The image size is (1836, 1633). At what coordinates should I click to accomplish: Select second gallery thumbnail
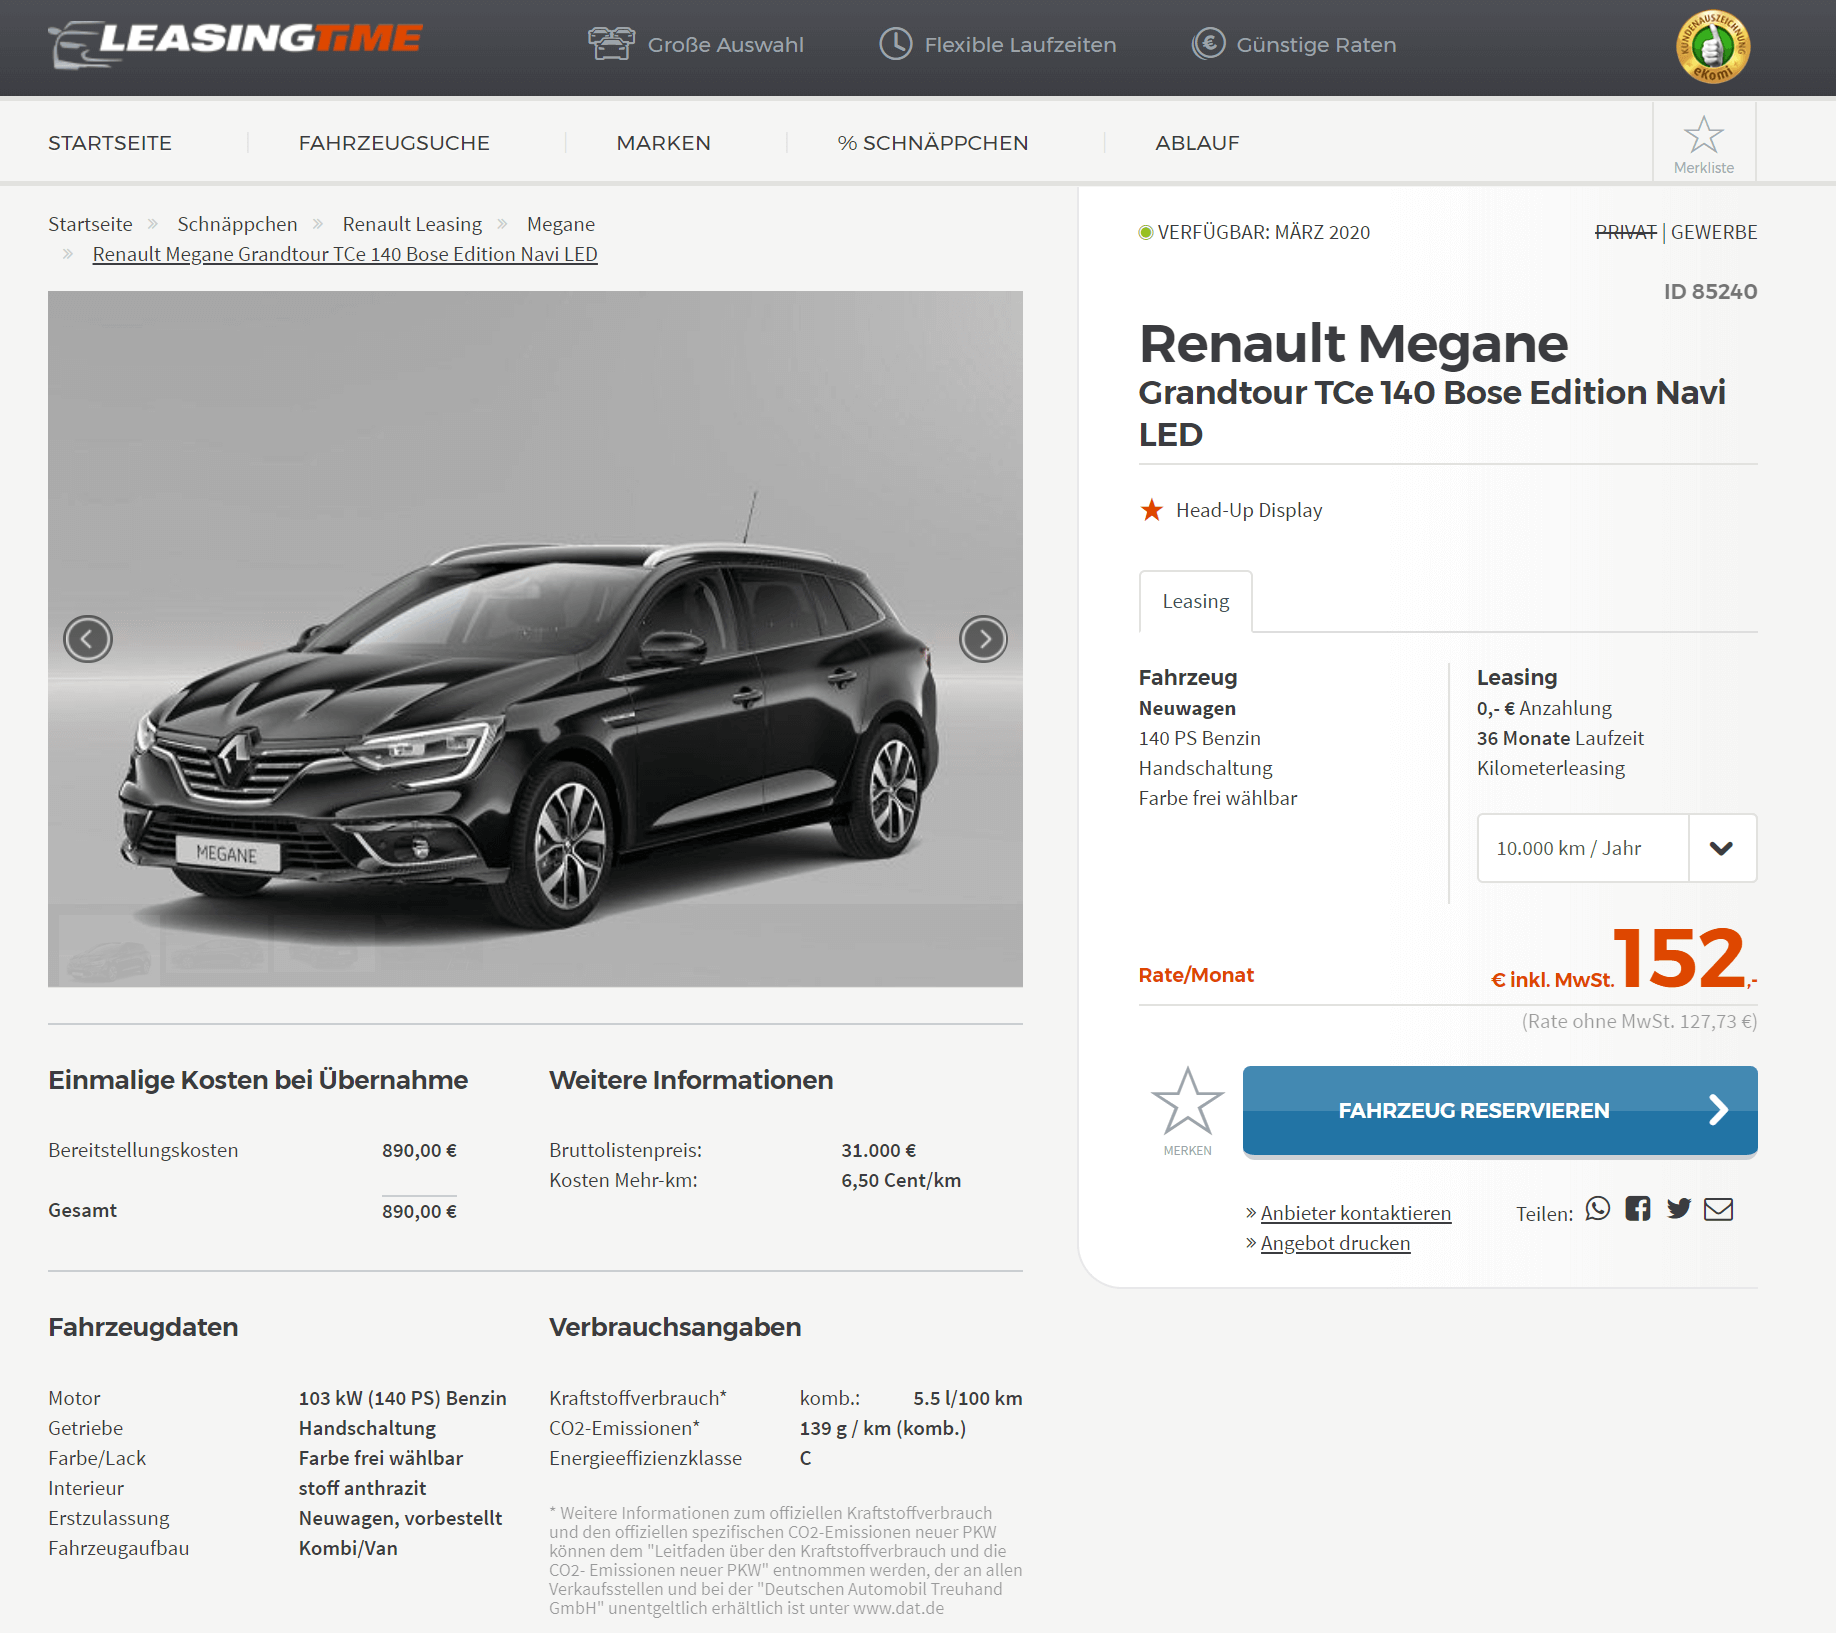coord(217,946)
